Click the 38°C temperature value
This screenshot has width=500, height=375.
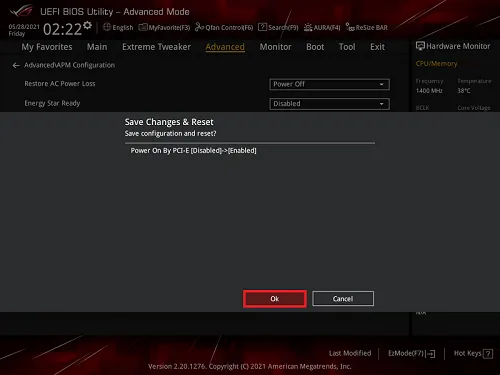[x=464, y=91]
